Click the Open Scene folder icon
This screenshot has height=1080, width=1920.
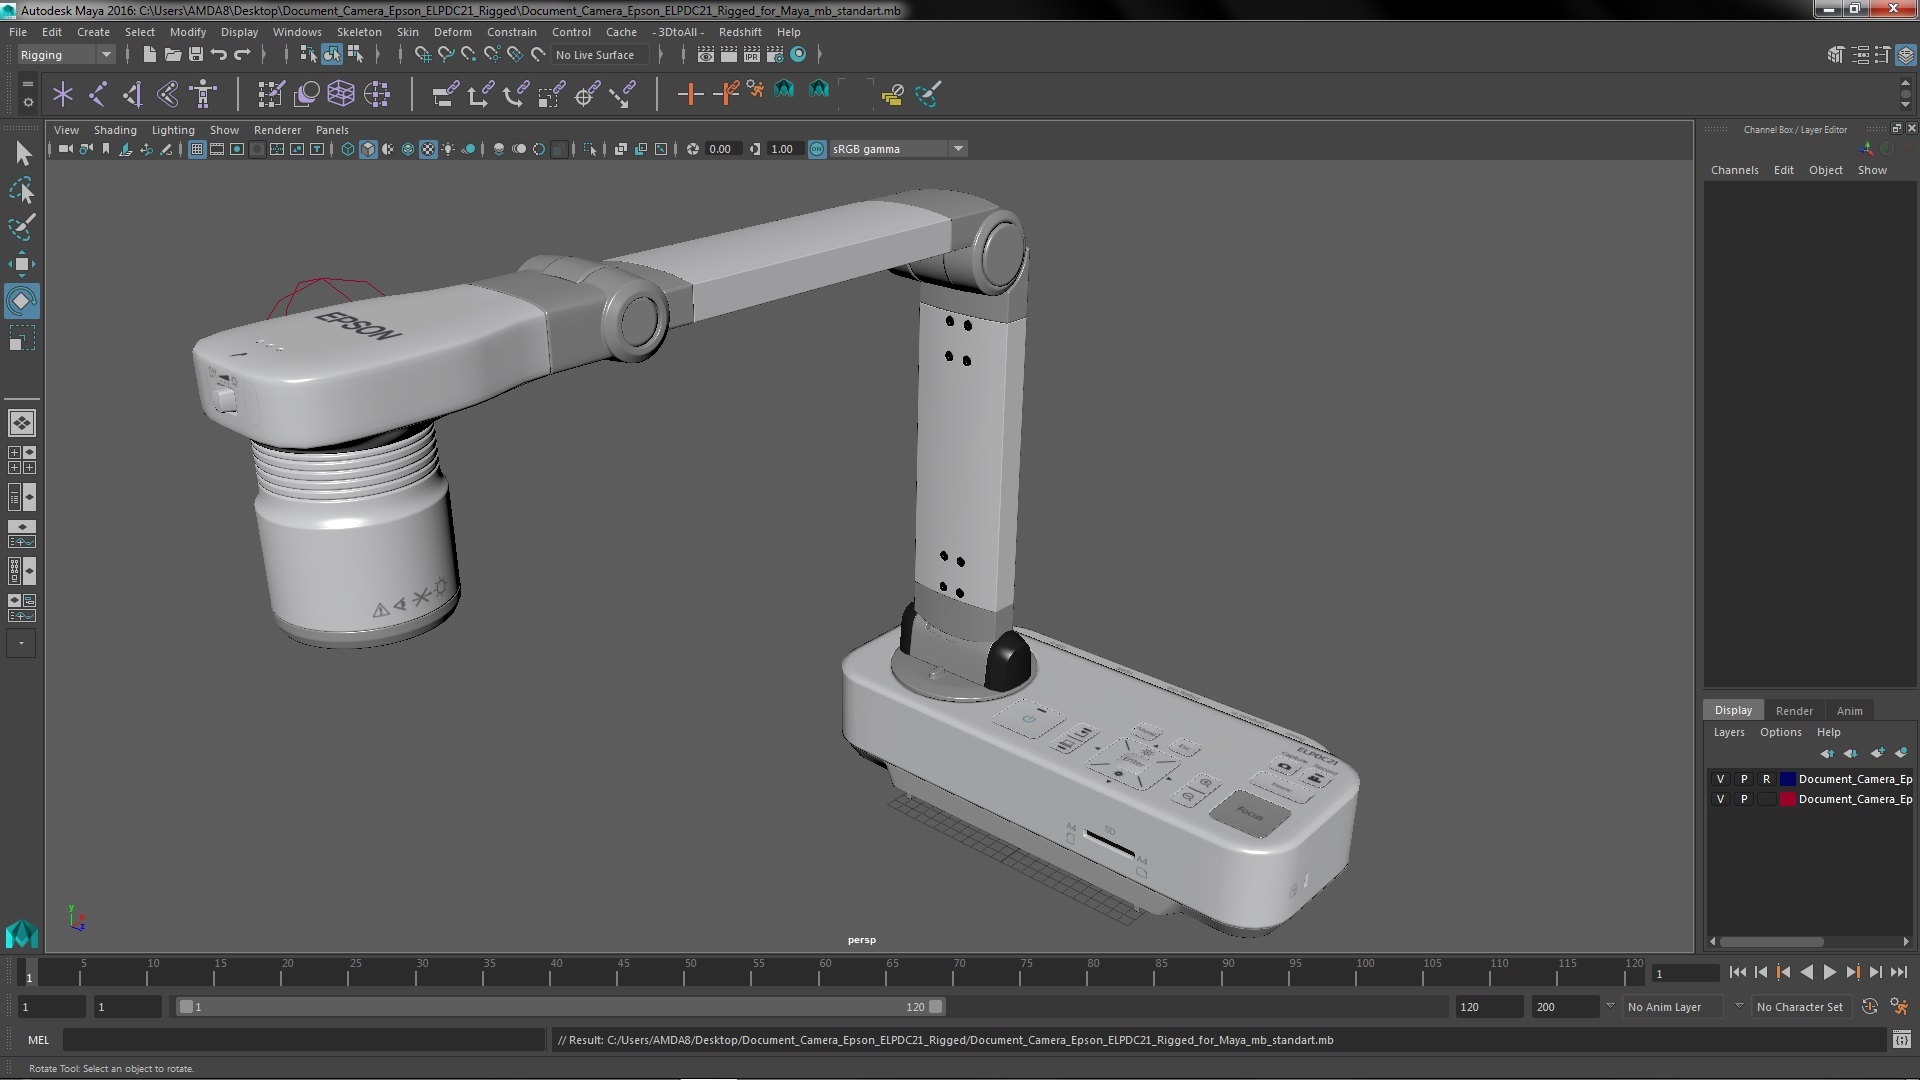(172, 55)
